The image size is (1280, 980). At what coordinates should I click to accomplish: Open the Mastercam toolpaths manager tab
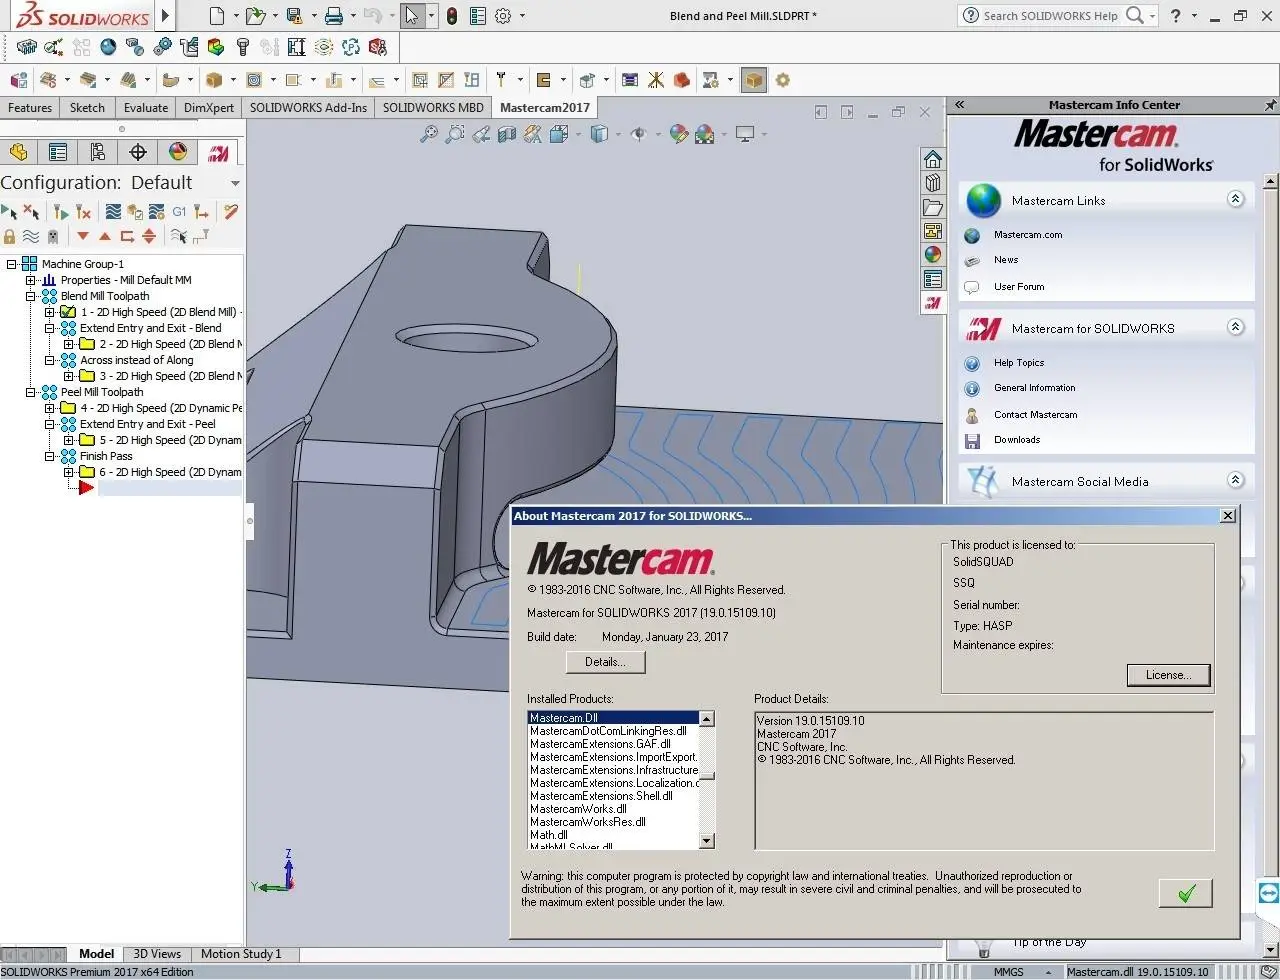click(218, 152)
